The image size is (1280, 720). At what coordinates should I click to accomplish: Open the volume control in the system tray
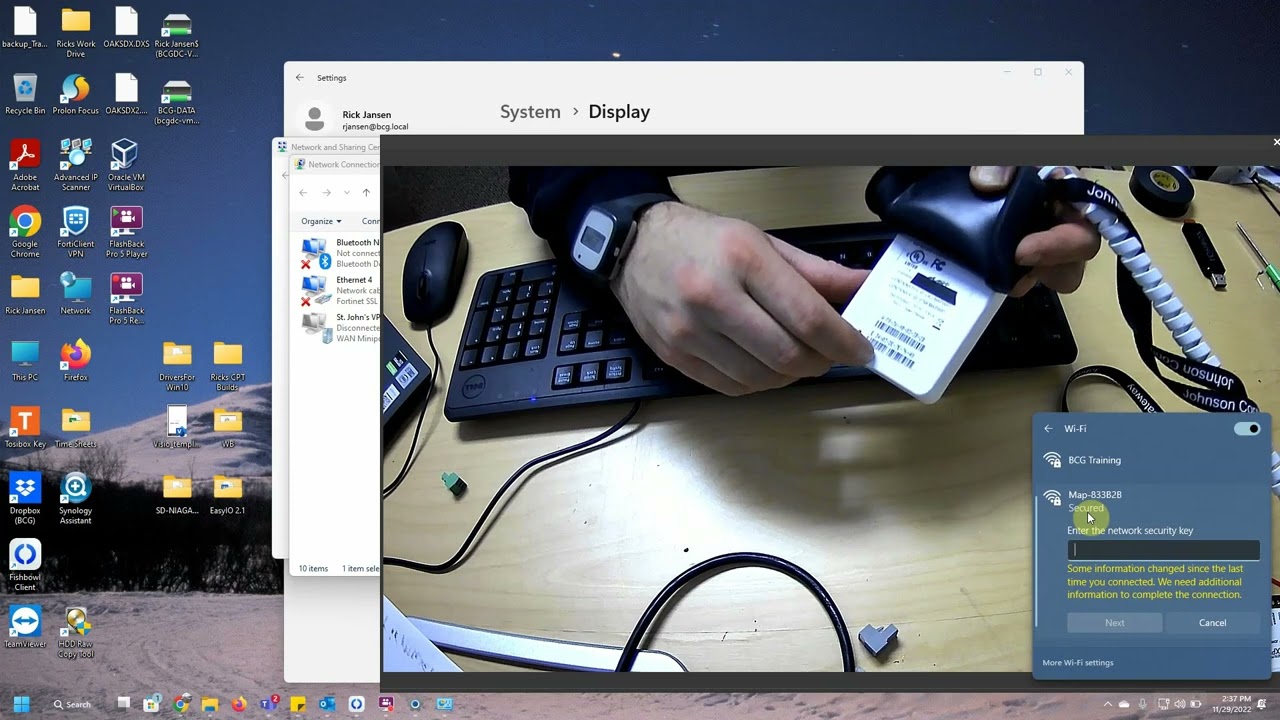point(1180,704)
